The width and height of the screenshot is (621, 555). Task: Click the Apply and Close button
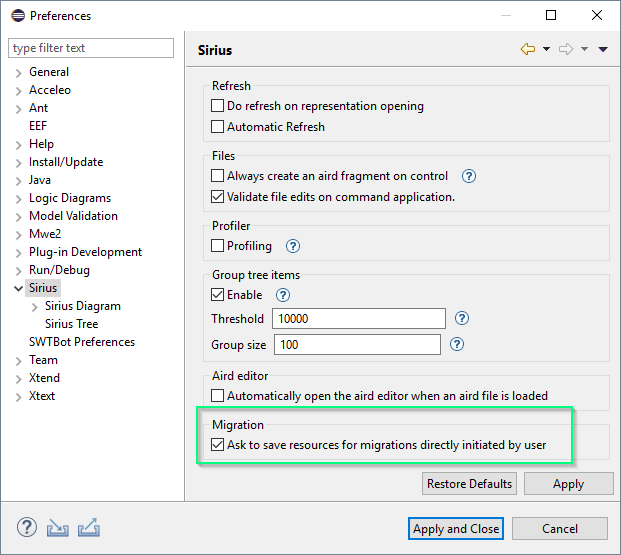tap(456, 528)
